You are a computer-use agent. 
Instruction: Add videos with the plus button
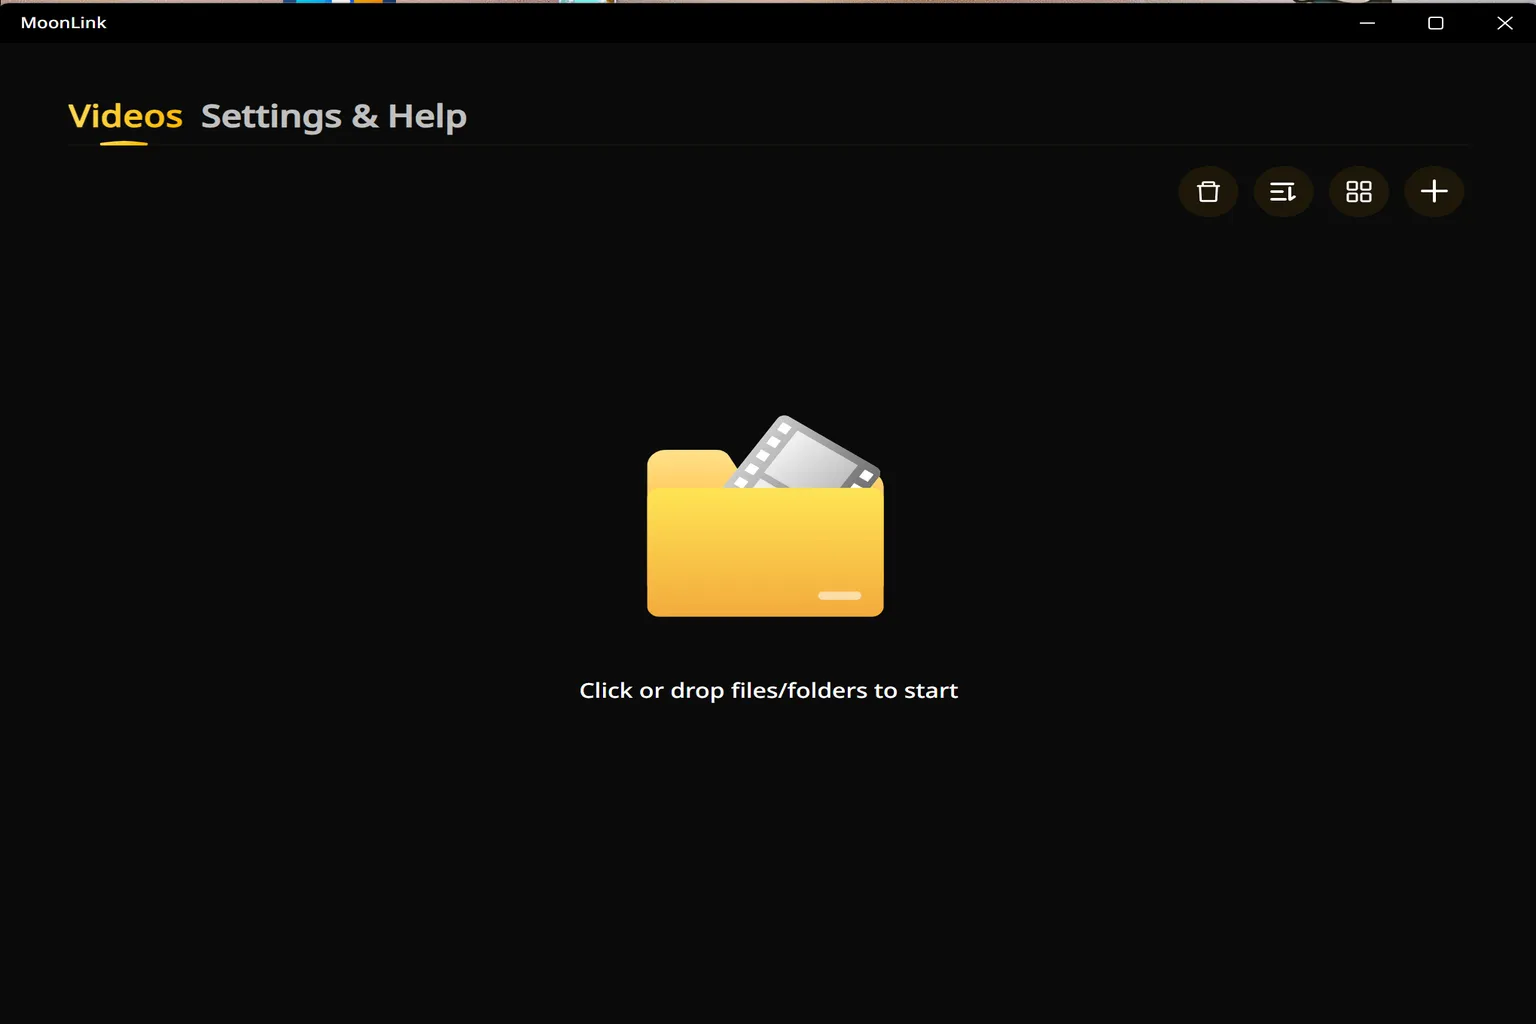click(x=1434, y=191)
